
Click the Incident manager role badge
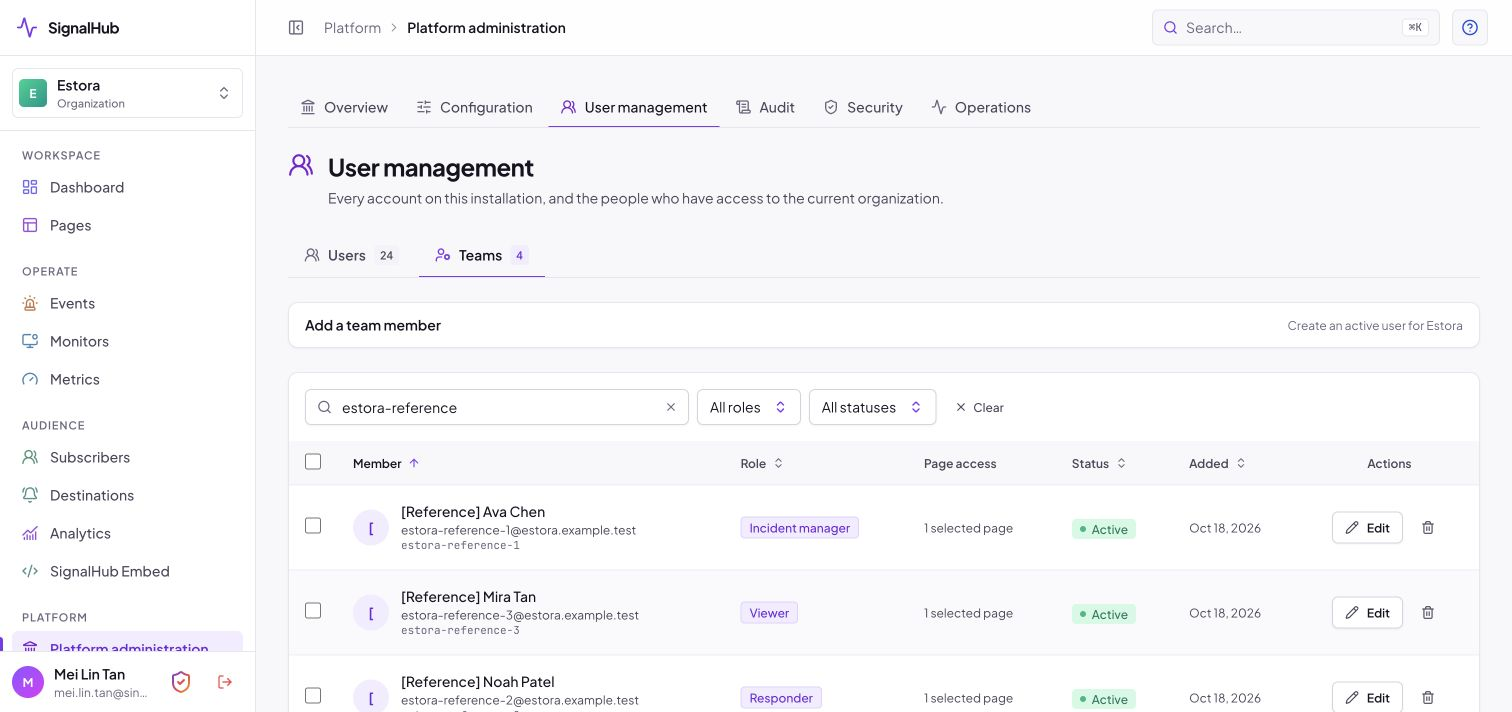pos(799,528)
